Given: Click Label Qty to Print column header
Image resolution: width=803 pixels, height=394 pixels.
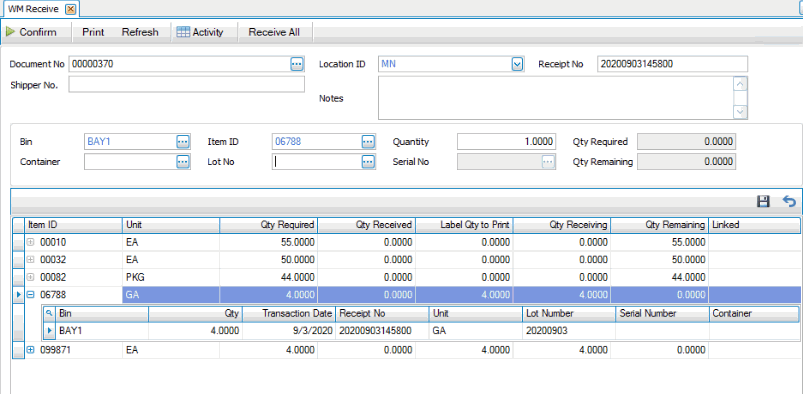Looking at the screenshot, I should point(464,225).
